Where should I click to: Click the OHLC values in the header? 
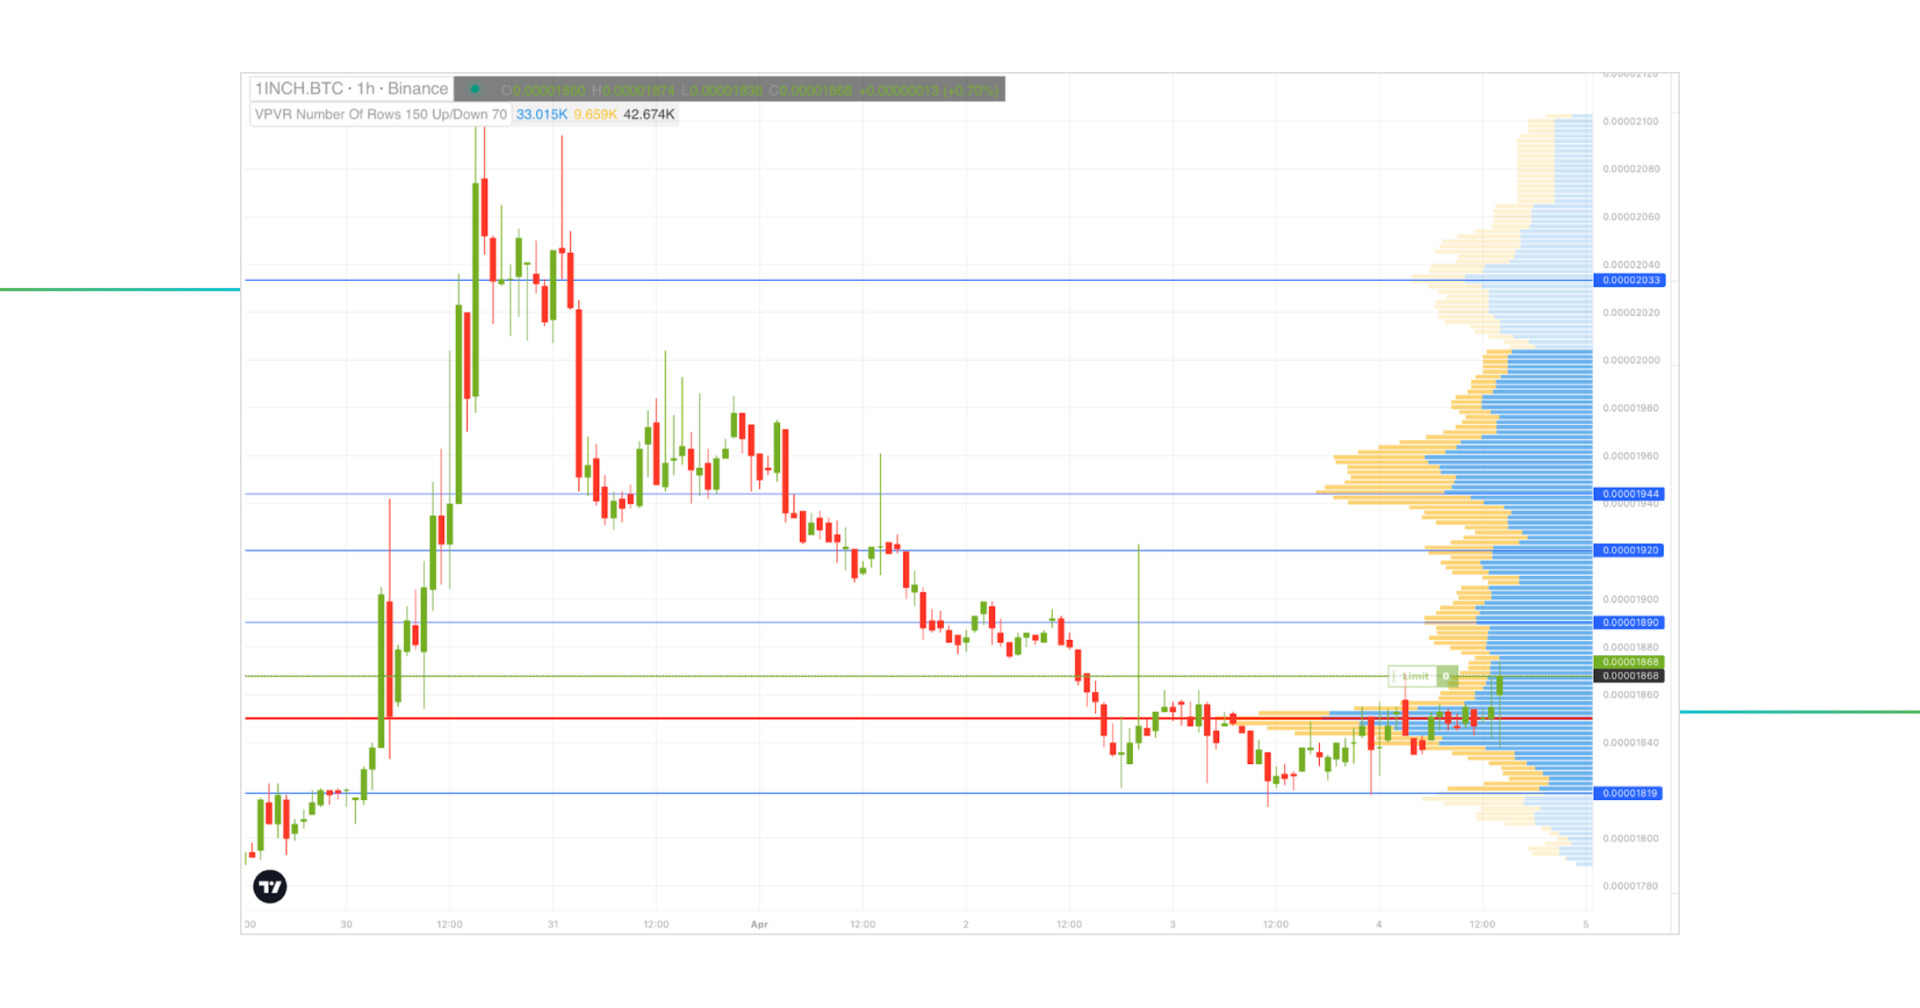pos(750,90)
